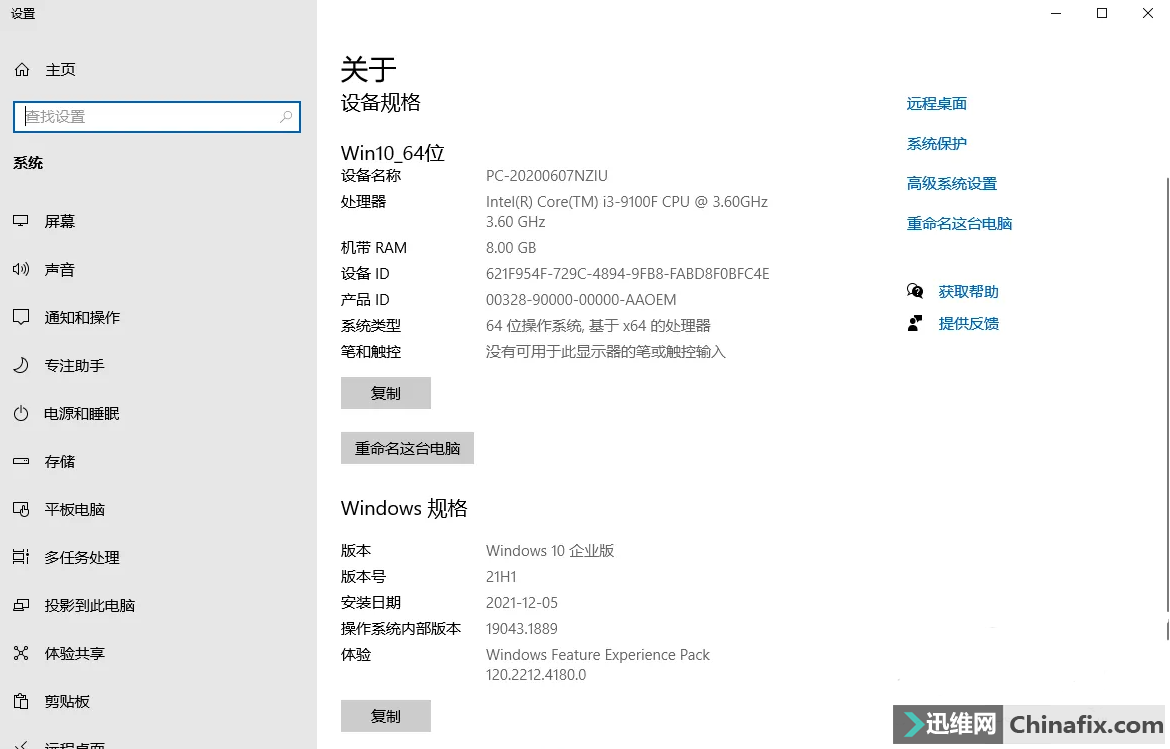Select the 通知和操作 notification icon
This screenshot has height=749, width=1170.
[x=21, y=317]
